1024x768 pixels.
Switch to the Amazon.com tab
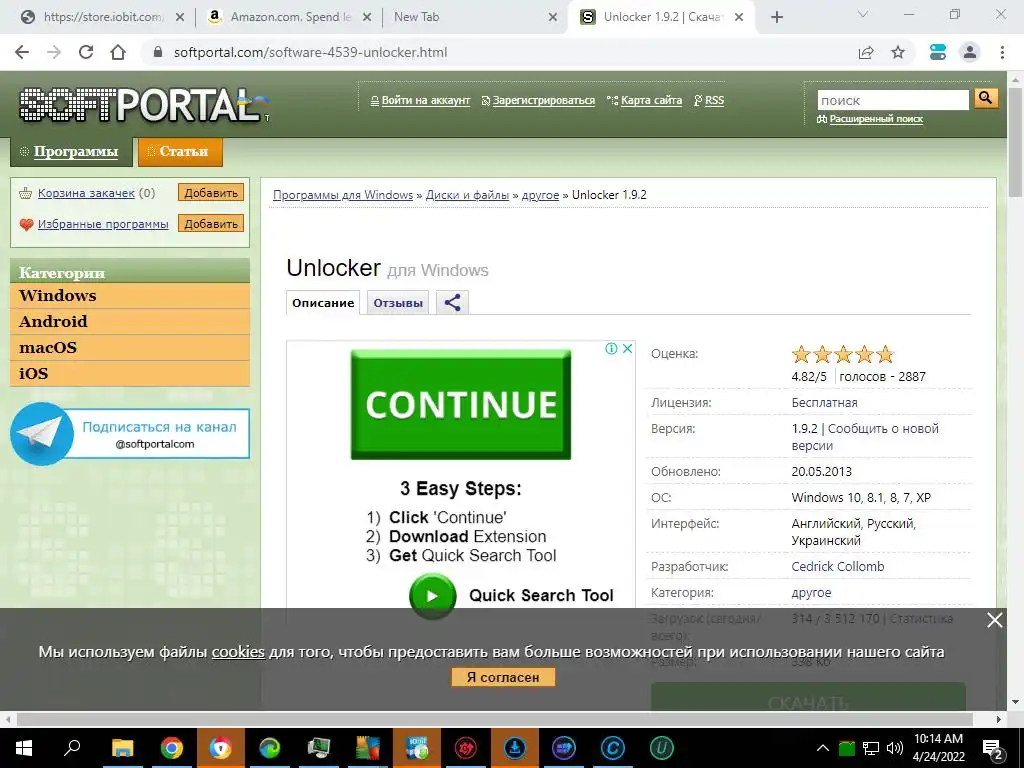pos(287,17)
